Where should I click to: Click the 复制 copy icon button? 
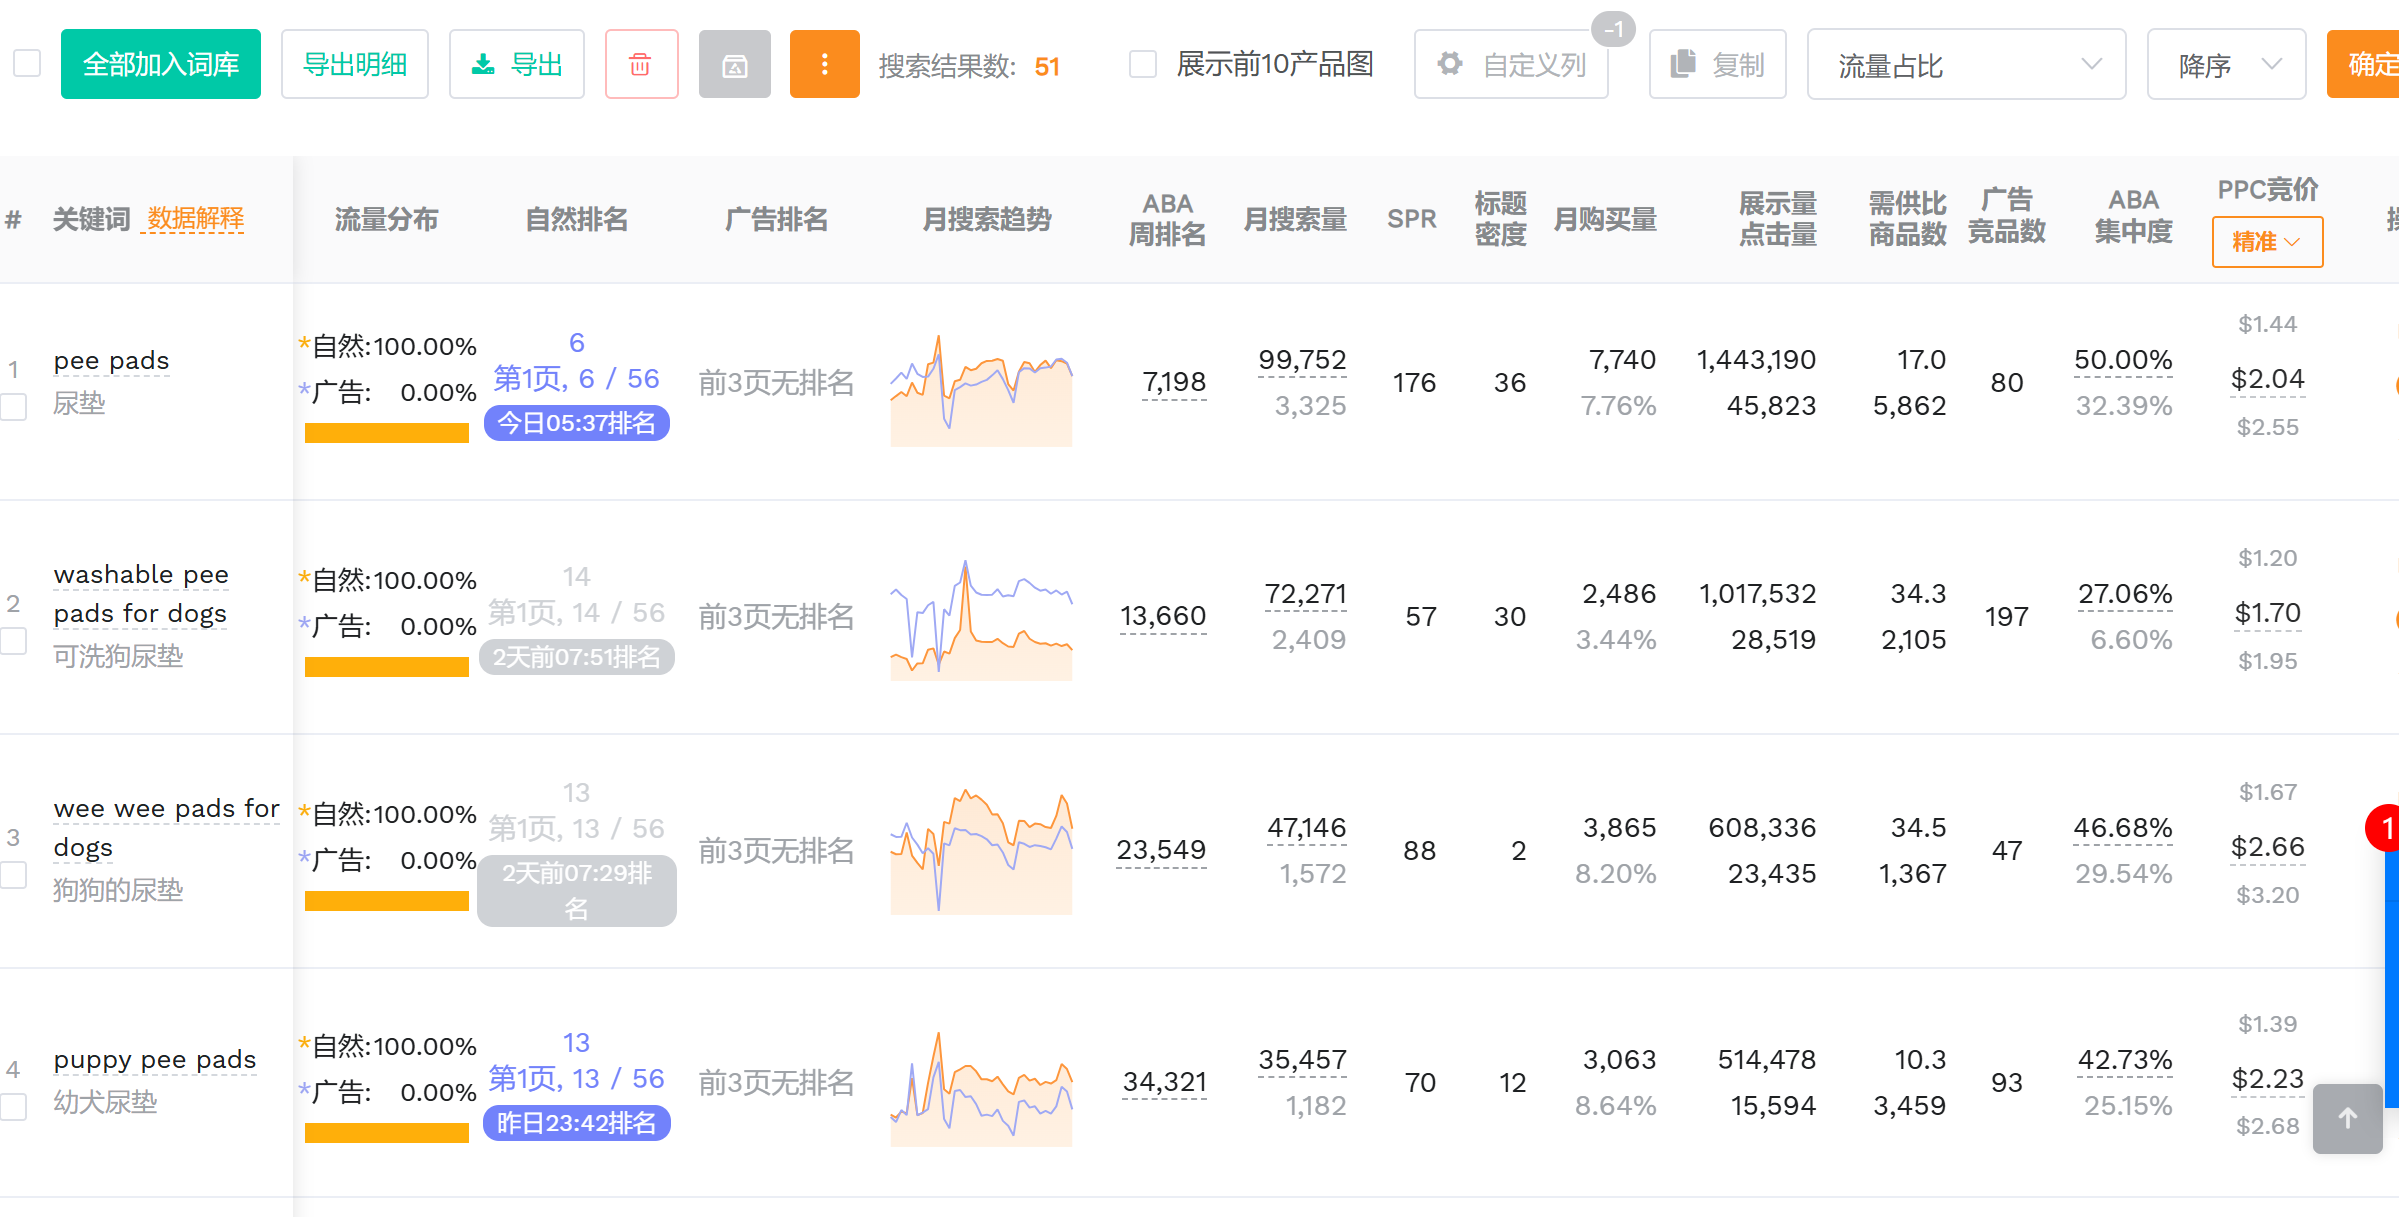[1716, 65]
